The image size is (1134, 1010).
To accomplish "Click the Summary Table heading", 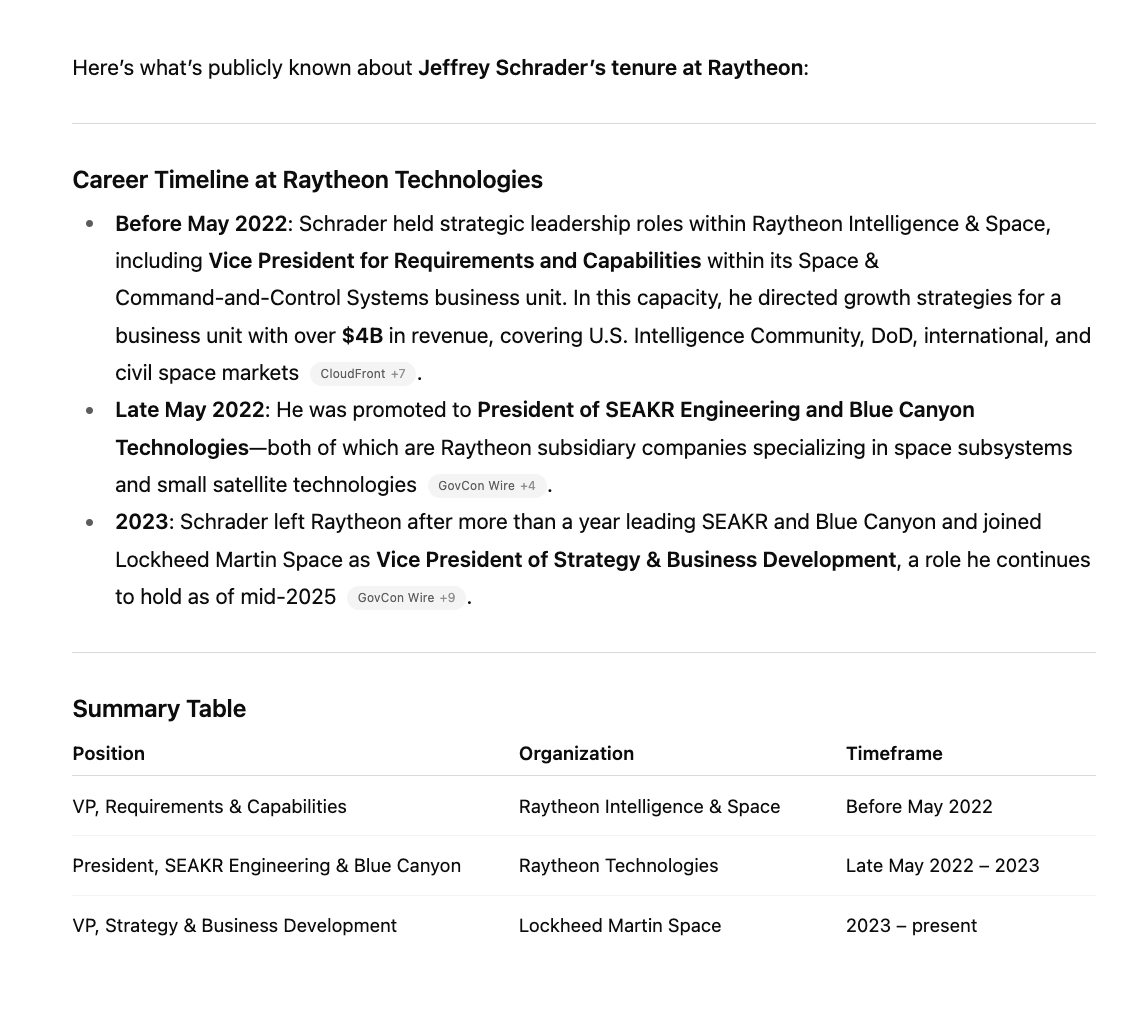I will pyautogui.click(x=159, y=709).
